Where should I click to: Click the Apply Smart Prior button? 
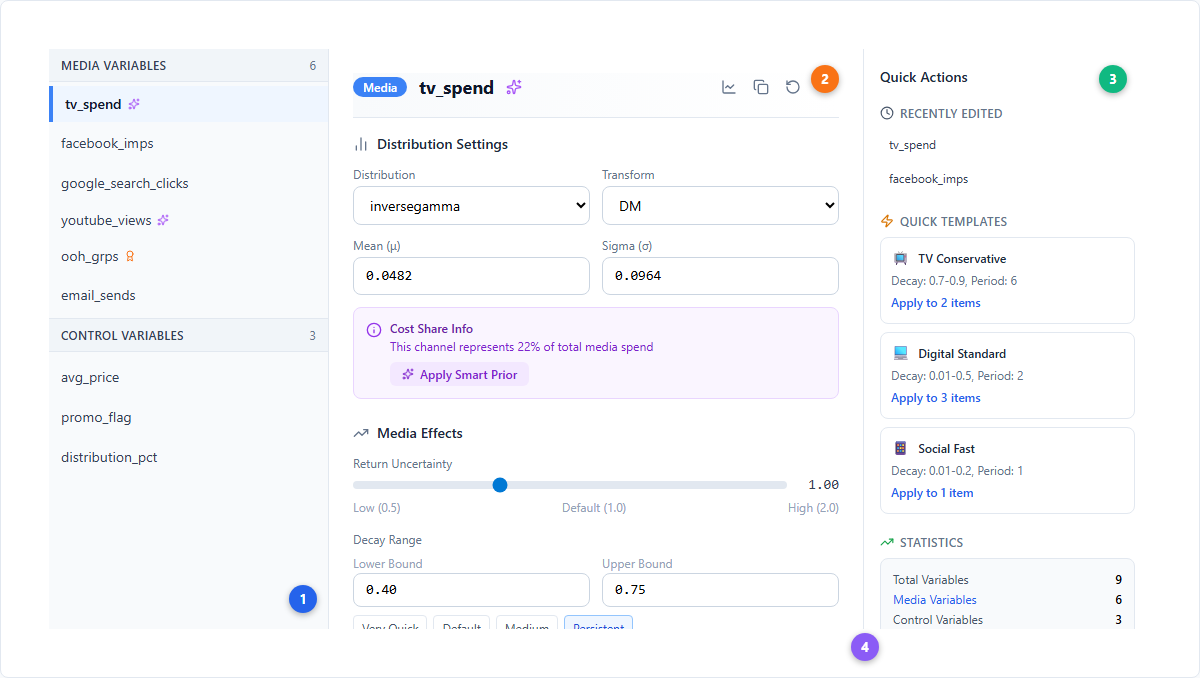460,375
